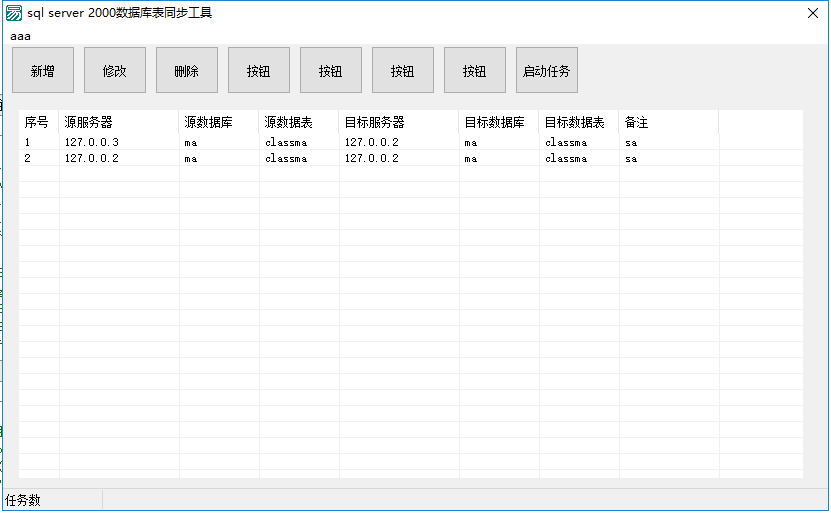Click the 按钮 button immediately left of 启动任务
Viewport: 831px width, 513px height.
click(474, 70)
